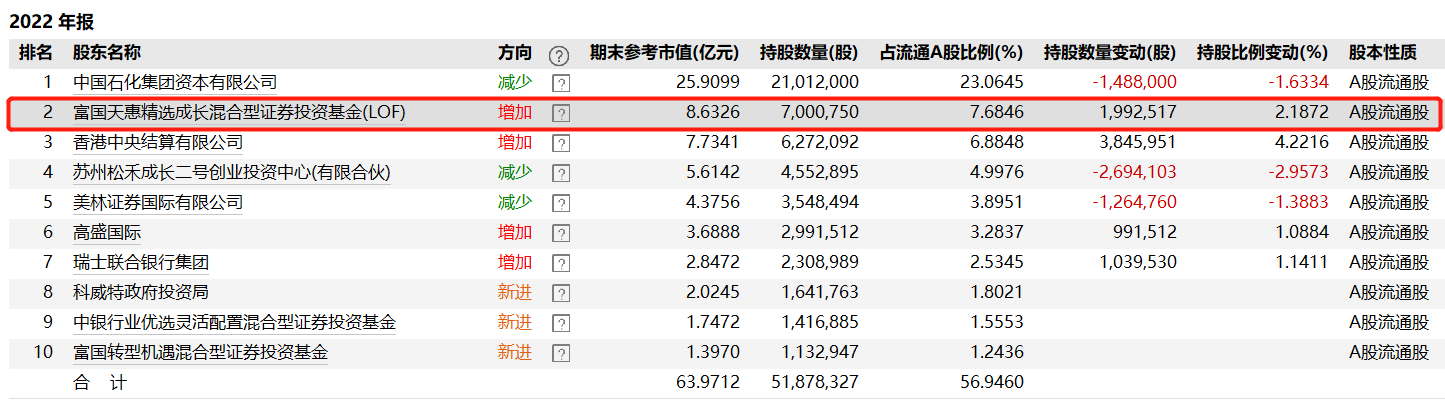Click ratio change -1.6334

[x=1298, y=82]
